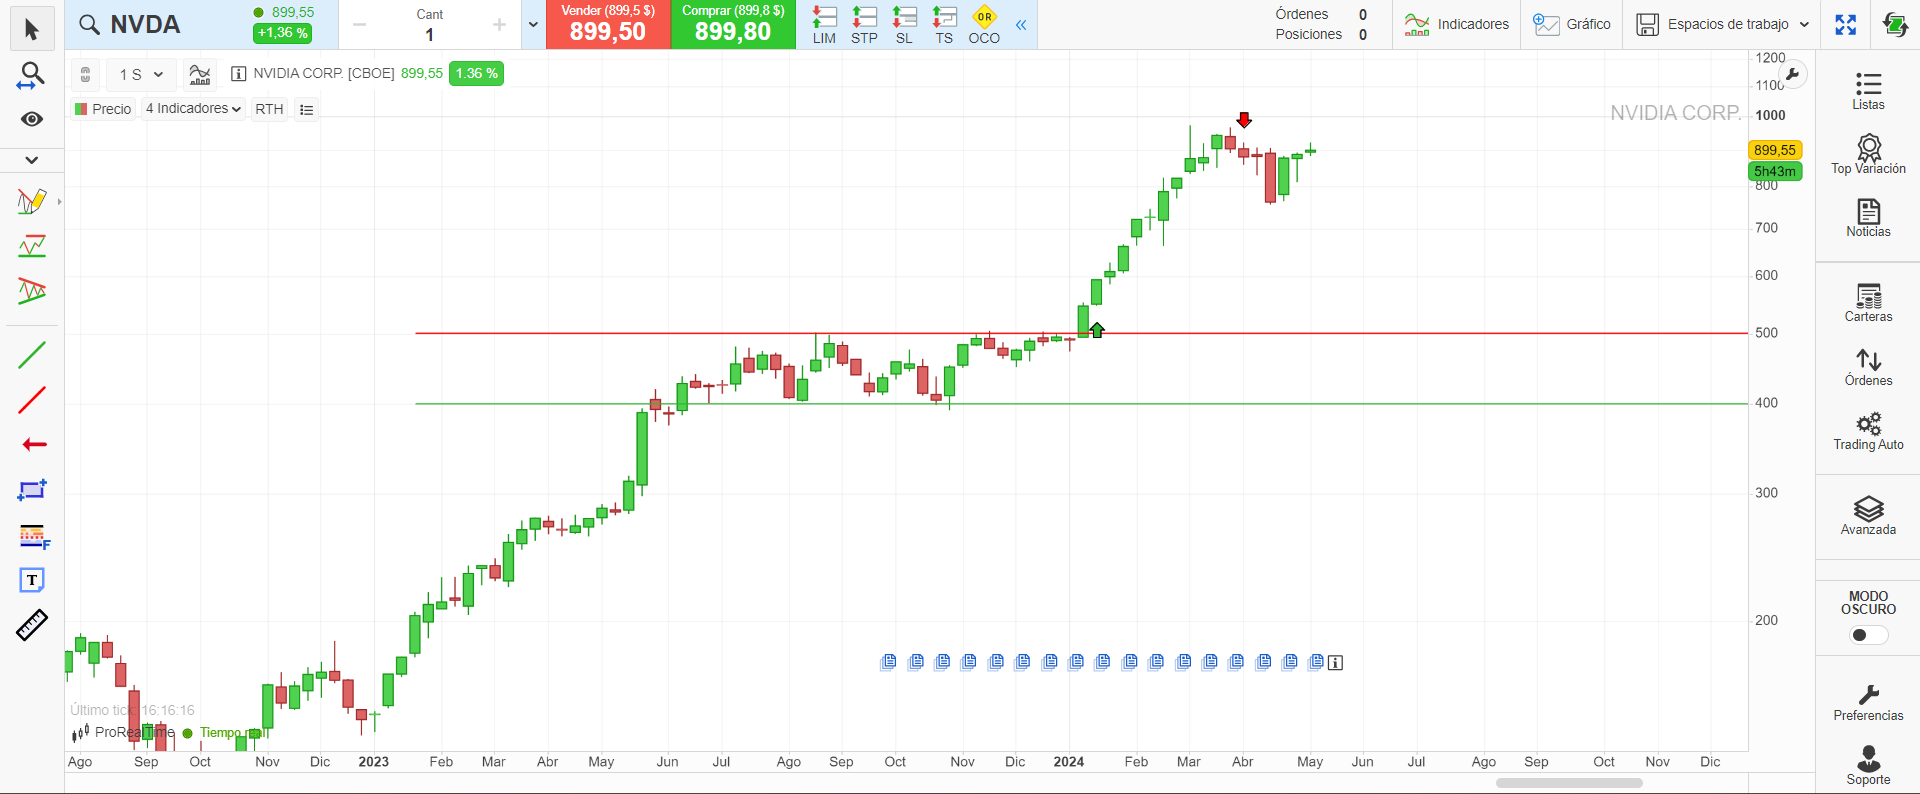1920x794 pixels.
Task: Select the TS trailing stop icon
Action: (x=944, y=25)
